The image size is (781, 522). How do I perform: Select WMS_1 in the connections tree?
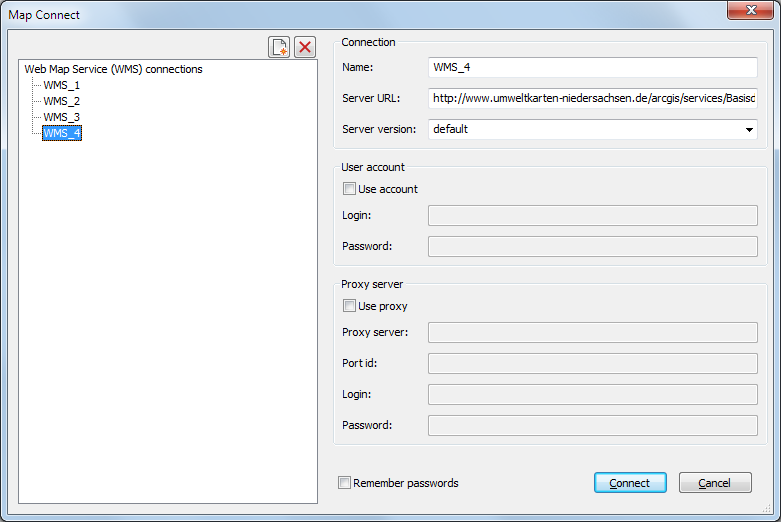[61, 85]
